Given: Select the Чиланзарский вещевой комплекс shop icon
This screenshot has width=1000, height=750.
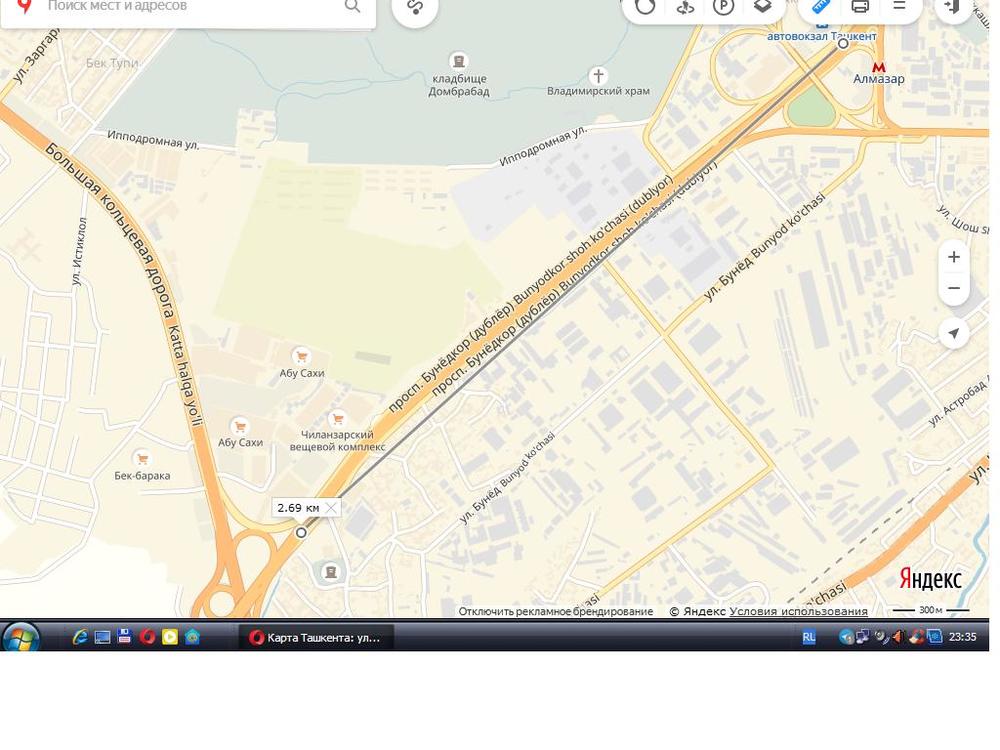Looking at the screenshot, I should click(x=338, y=418).
